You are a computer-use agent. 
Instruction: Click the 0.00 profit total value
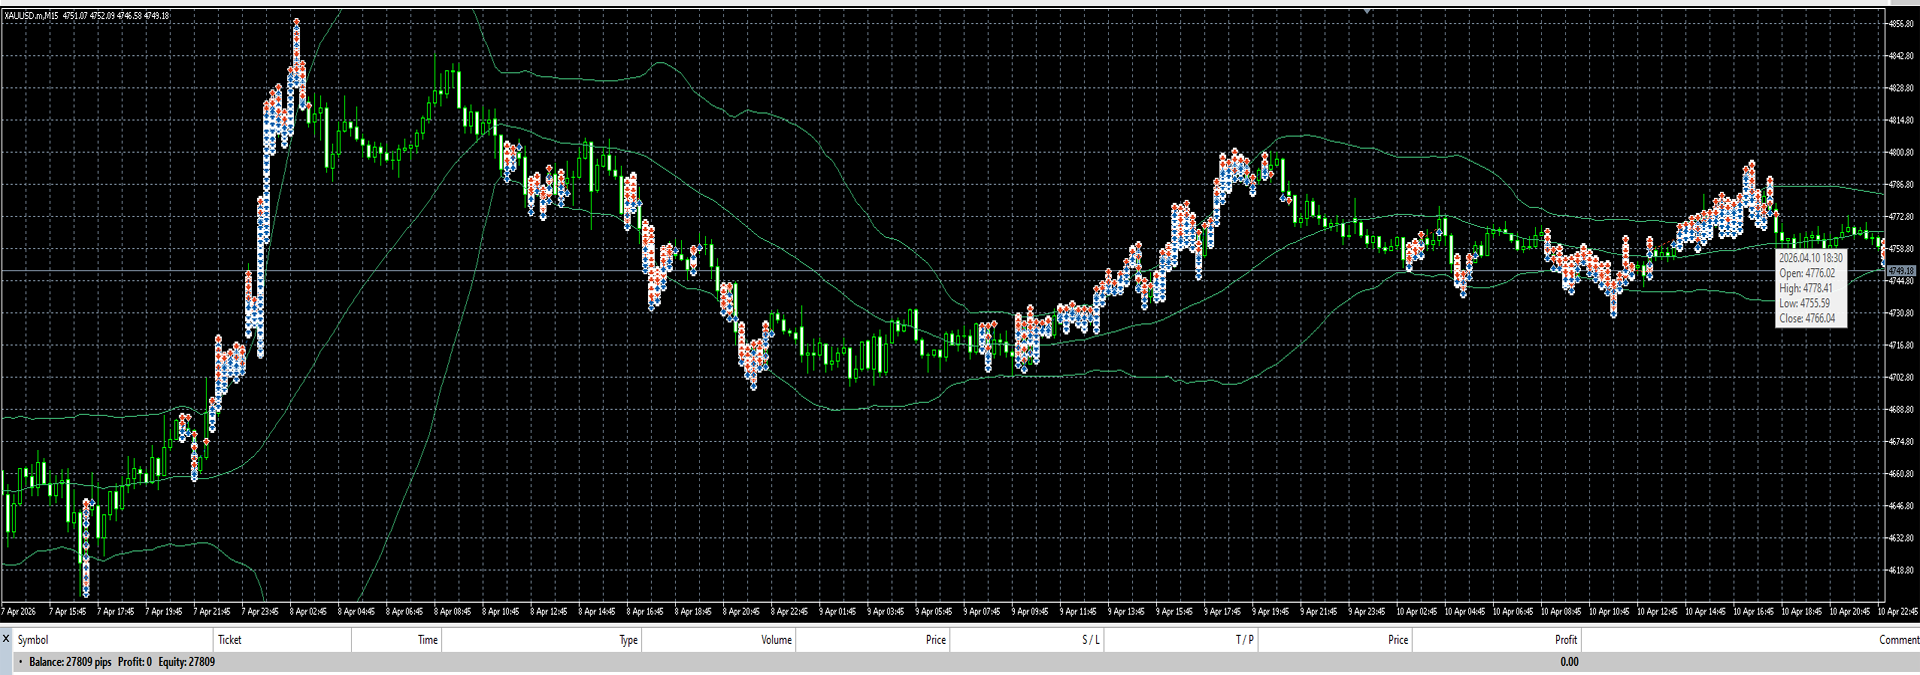click(x=1569, y=662)
